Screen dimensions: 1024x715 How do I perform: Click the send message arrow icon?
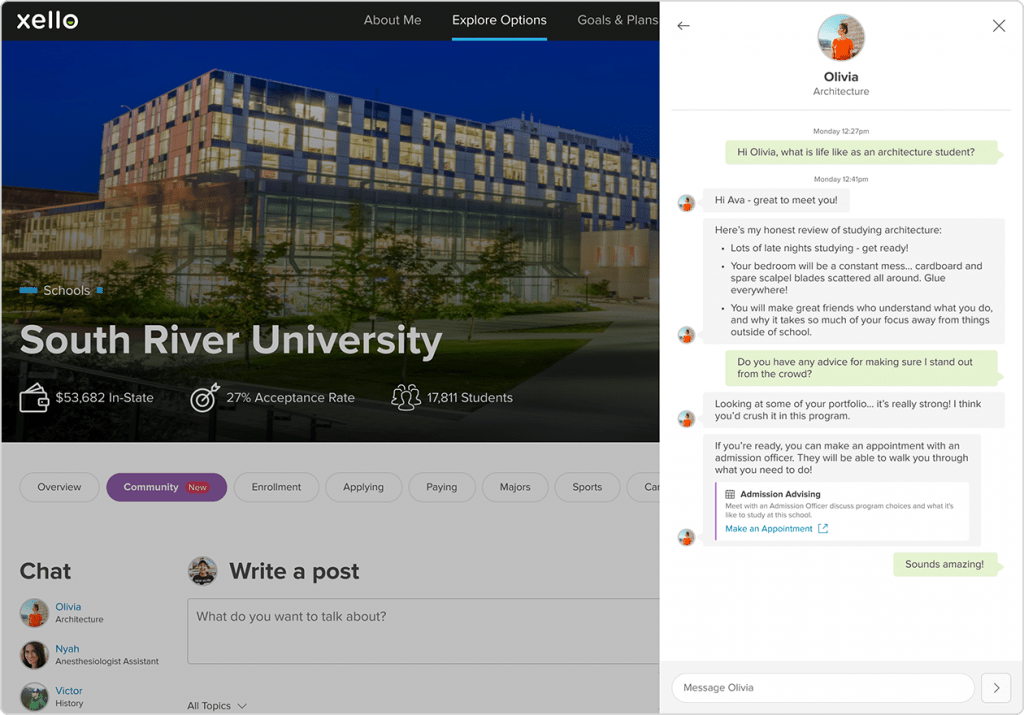[x=996, y=688]
